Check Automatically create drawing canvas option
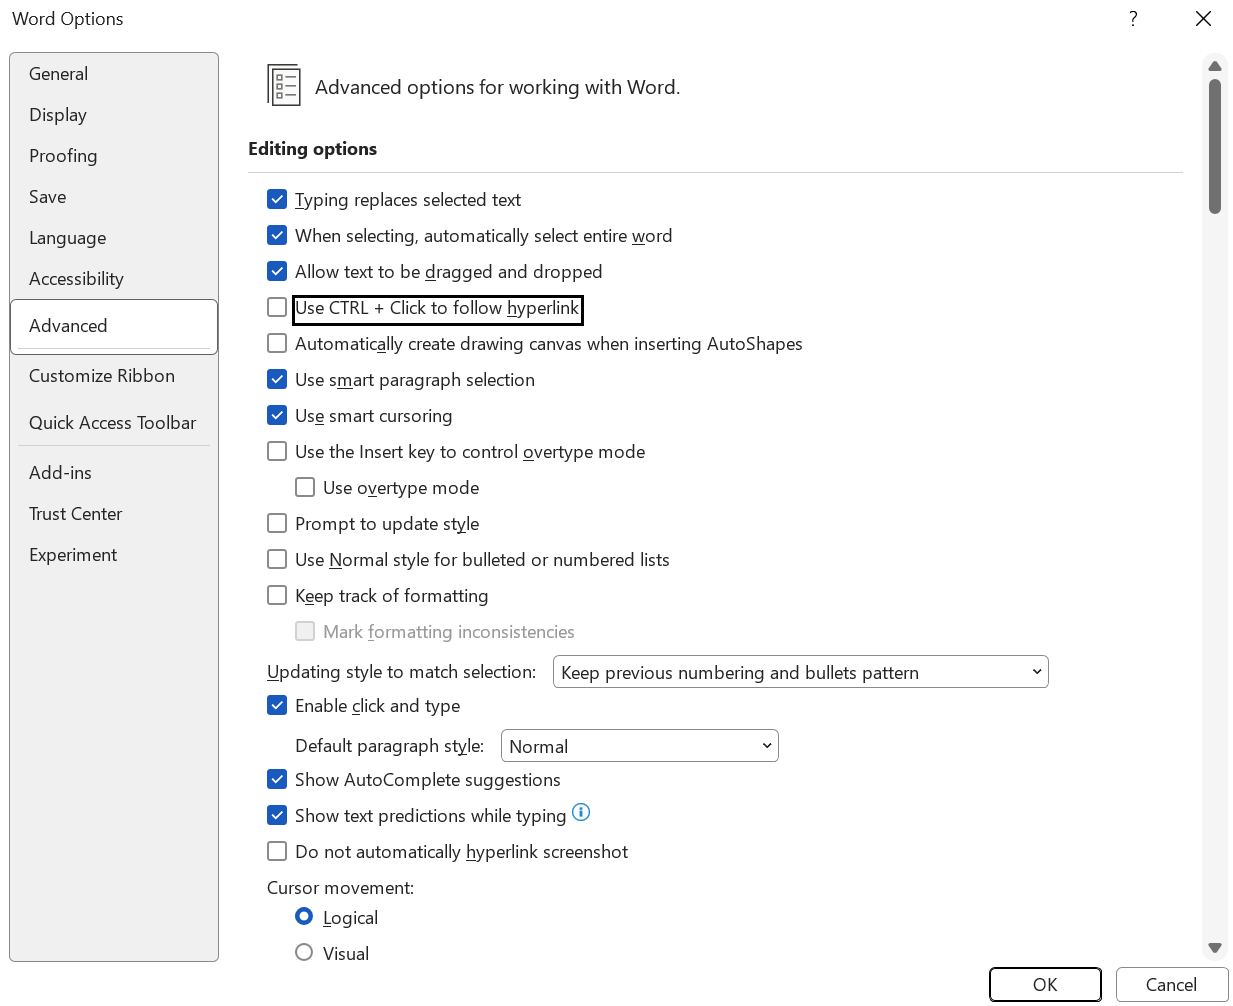1233x1006 pixels. pos(277,344)
